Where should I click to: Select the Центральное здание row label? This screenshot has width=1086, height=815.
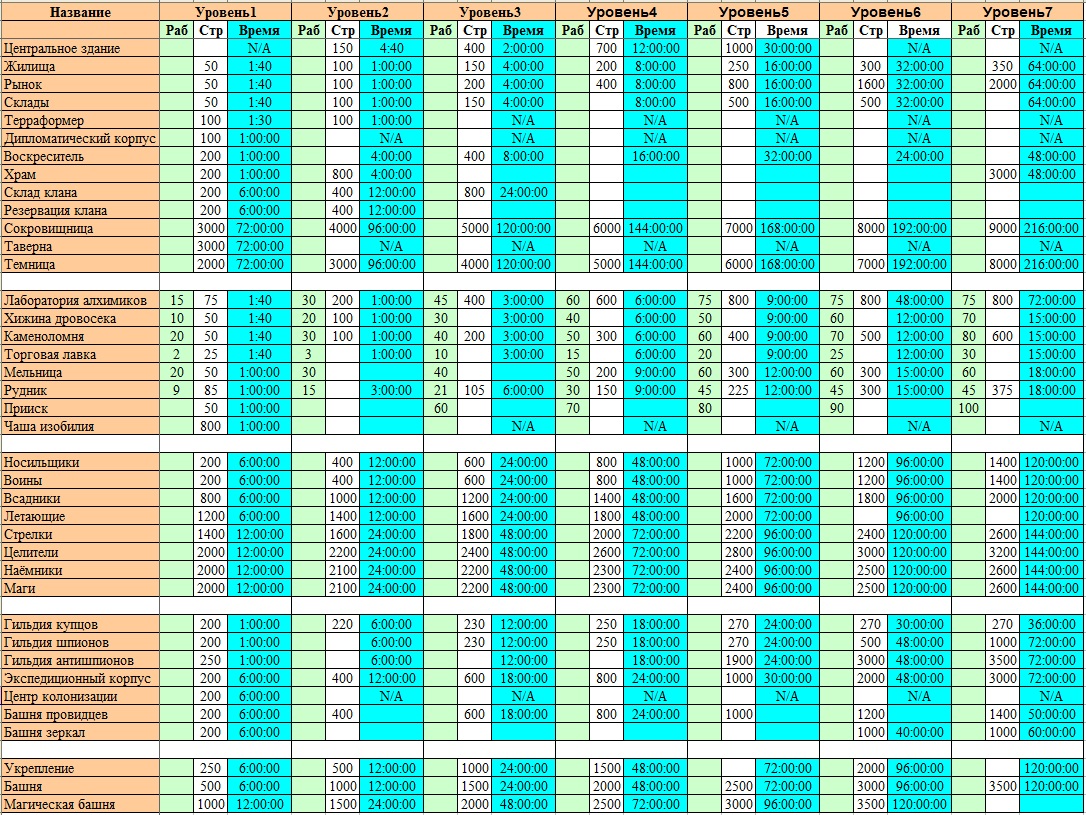pyautogui.click(x=80, y=48)
